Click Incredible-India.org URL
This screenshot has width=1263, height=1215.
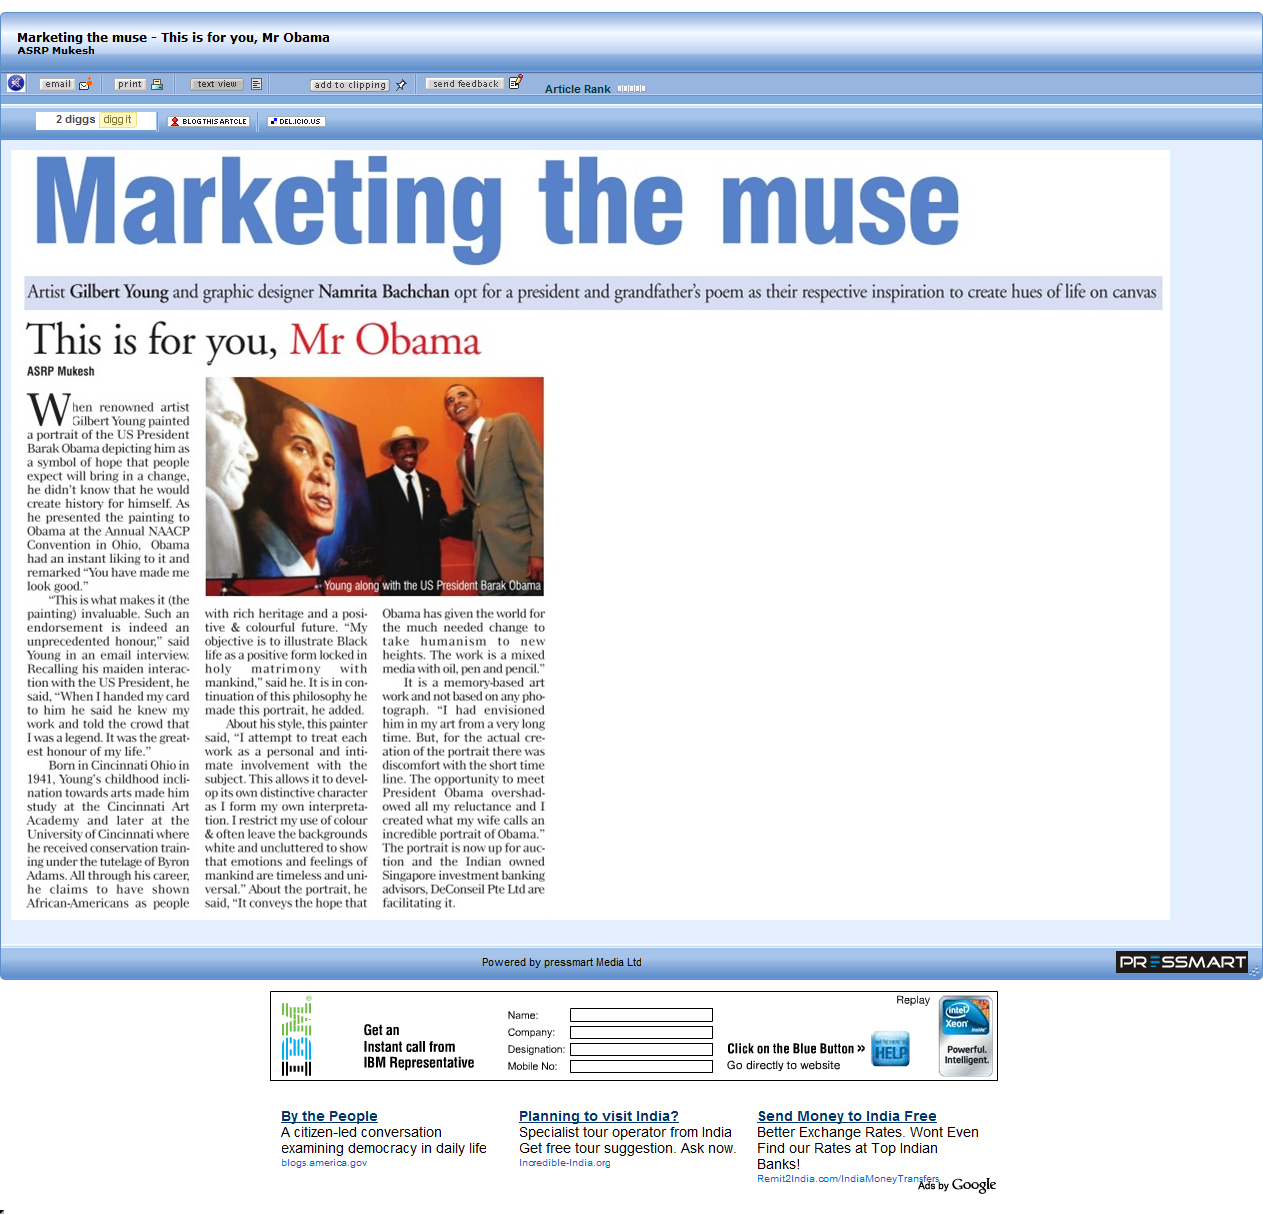[565, 1163]
